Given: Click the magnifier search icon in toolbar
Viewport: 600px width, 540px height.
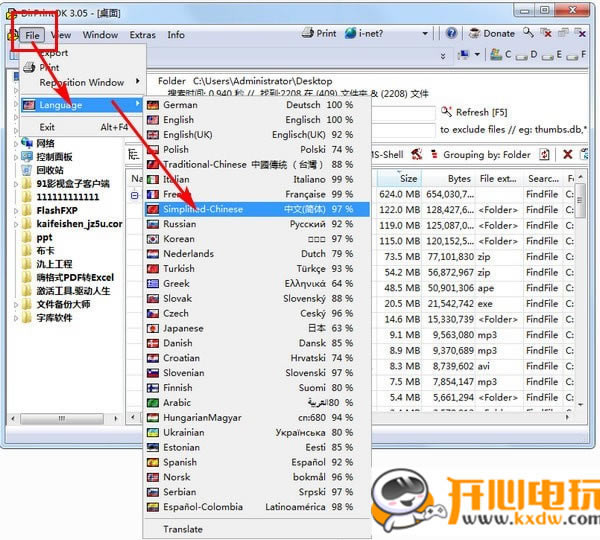Looking at the screenshot, I should tap(528, 33).
